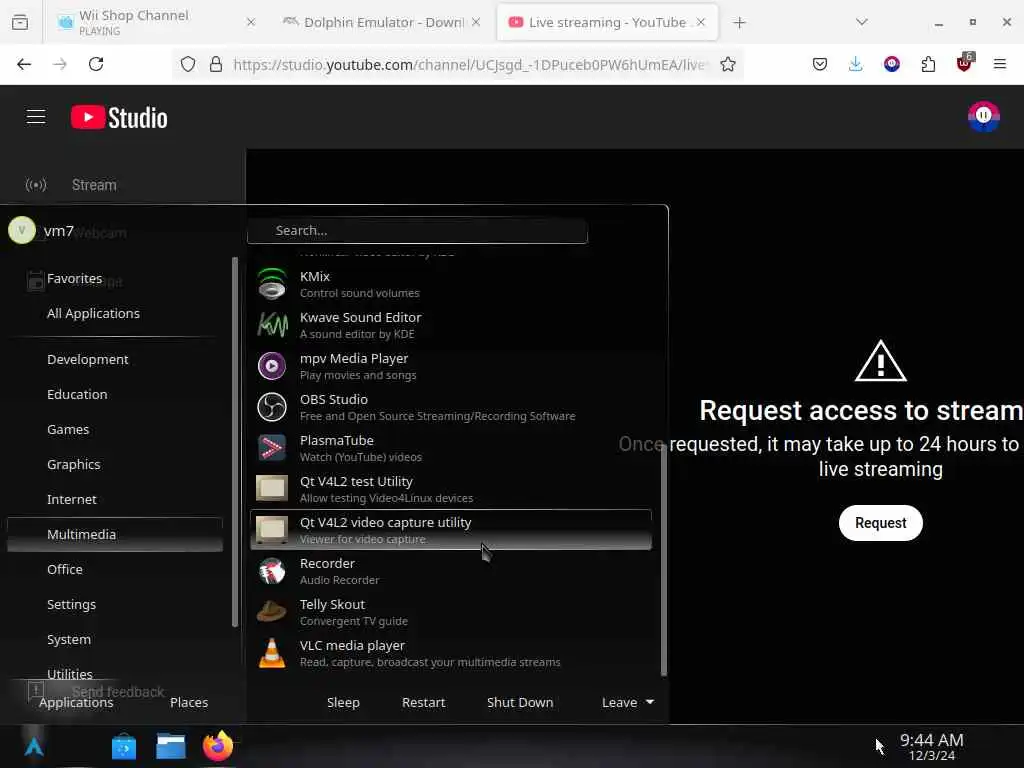Open Discover software store in taskbar

[x=123, y=746]
